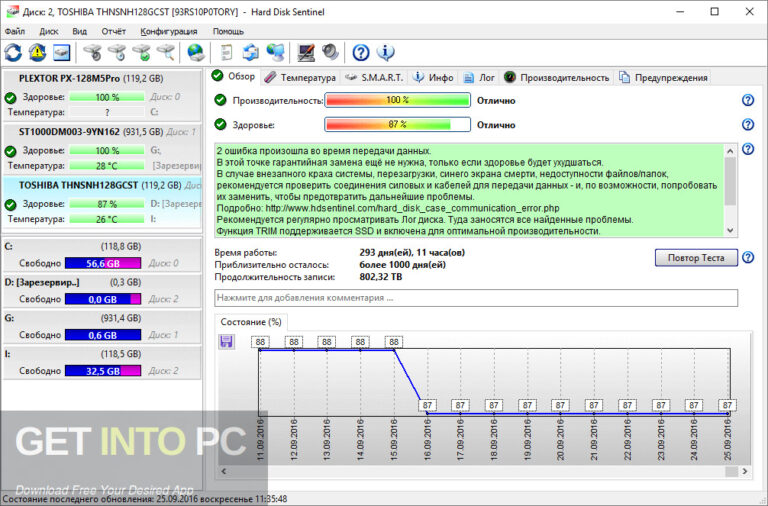This screenshot has height=506, width=768.
Task: Select TOSHIBA THNSNH128GCST disk in the list
Action: coord(102,202)
